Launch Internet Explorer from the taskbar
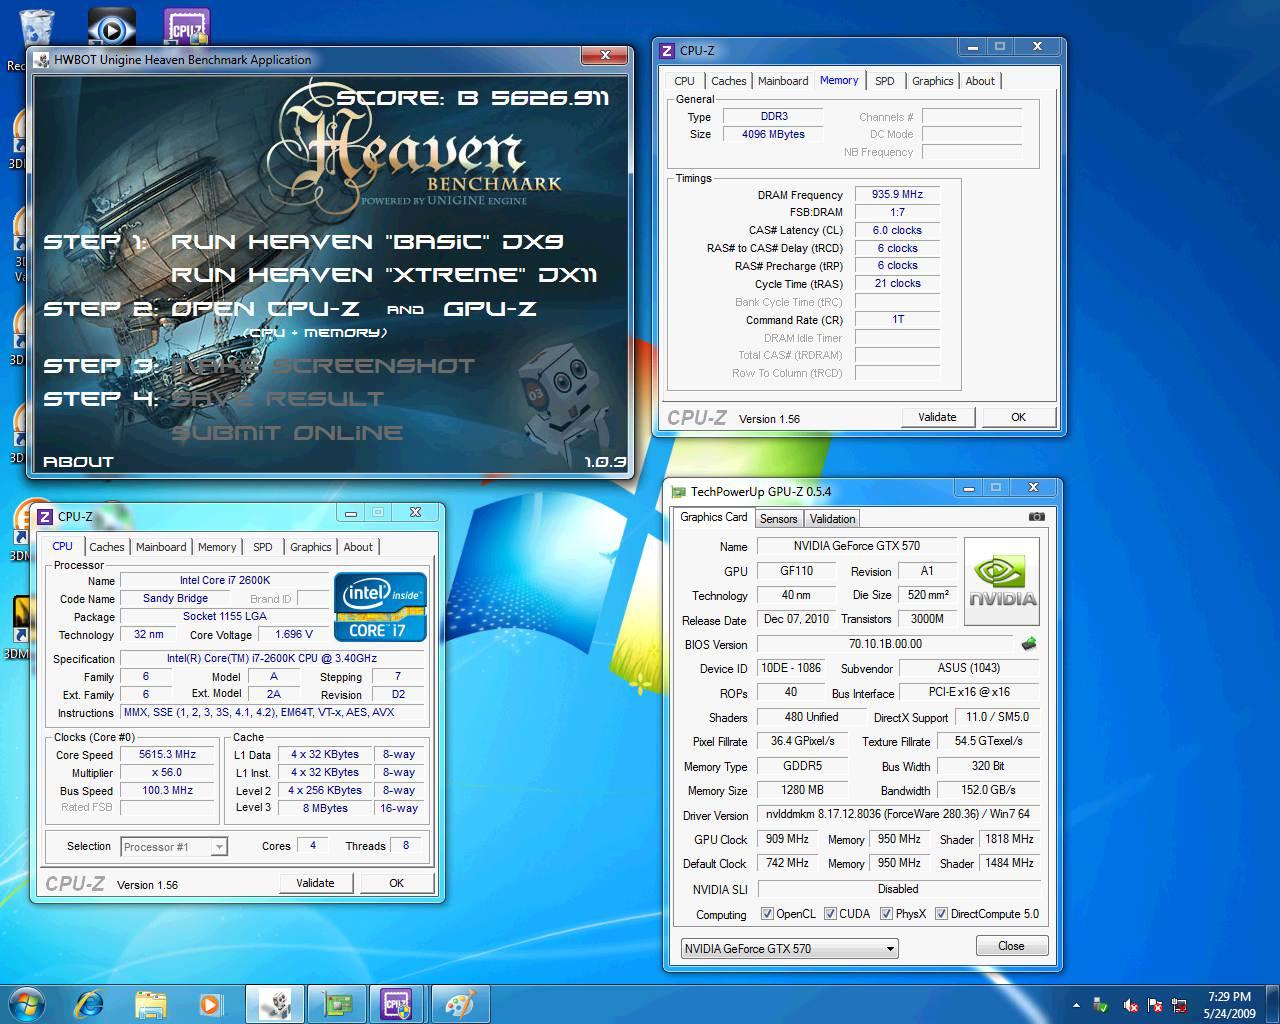This screenshot has width=1280, height=1024. click(91, 1003)
